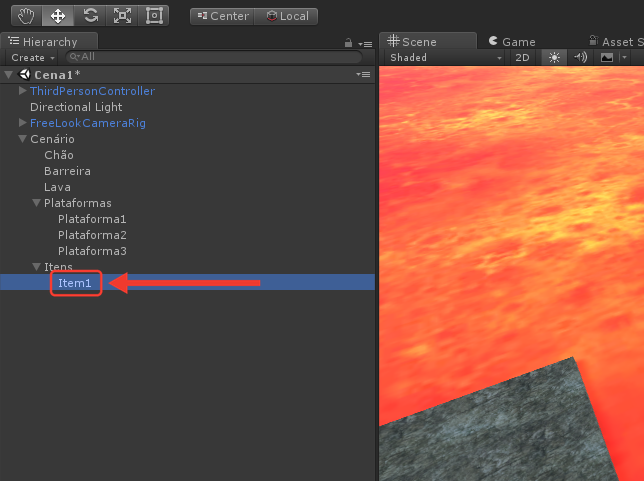Screen dimensions: 644x481
Task: Open the Shaded draw mode dropdown
Action: 446,58
